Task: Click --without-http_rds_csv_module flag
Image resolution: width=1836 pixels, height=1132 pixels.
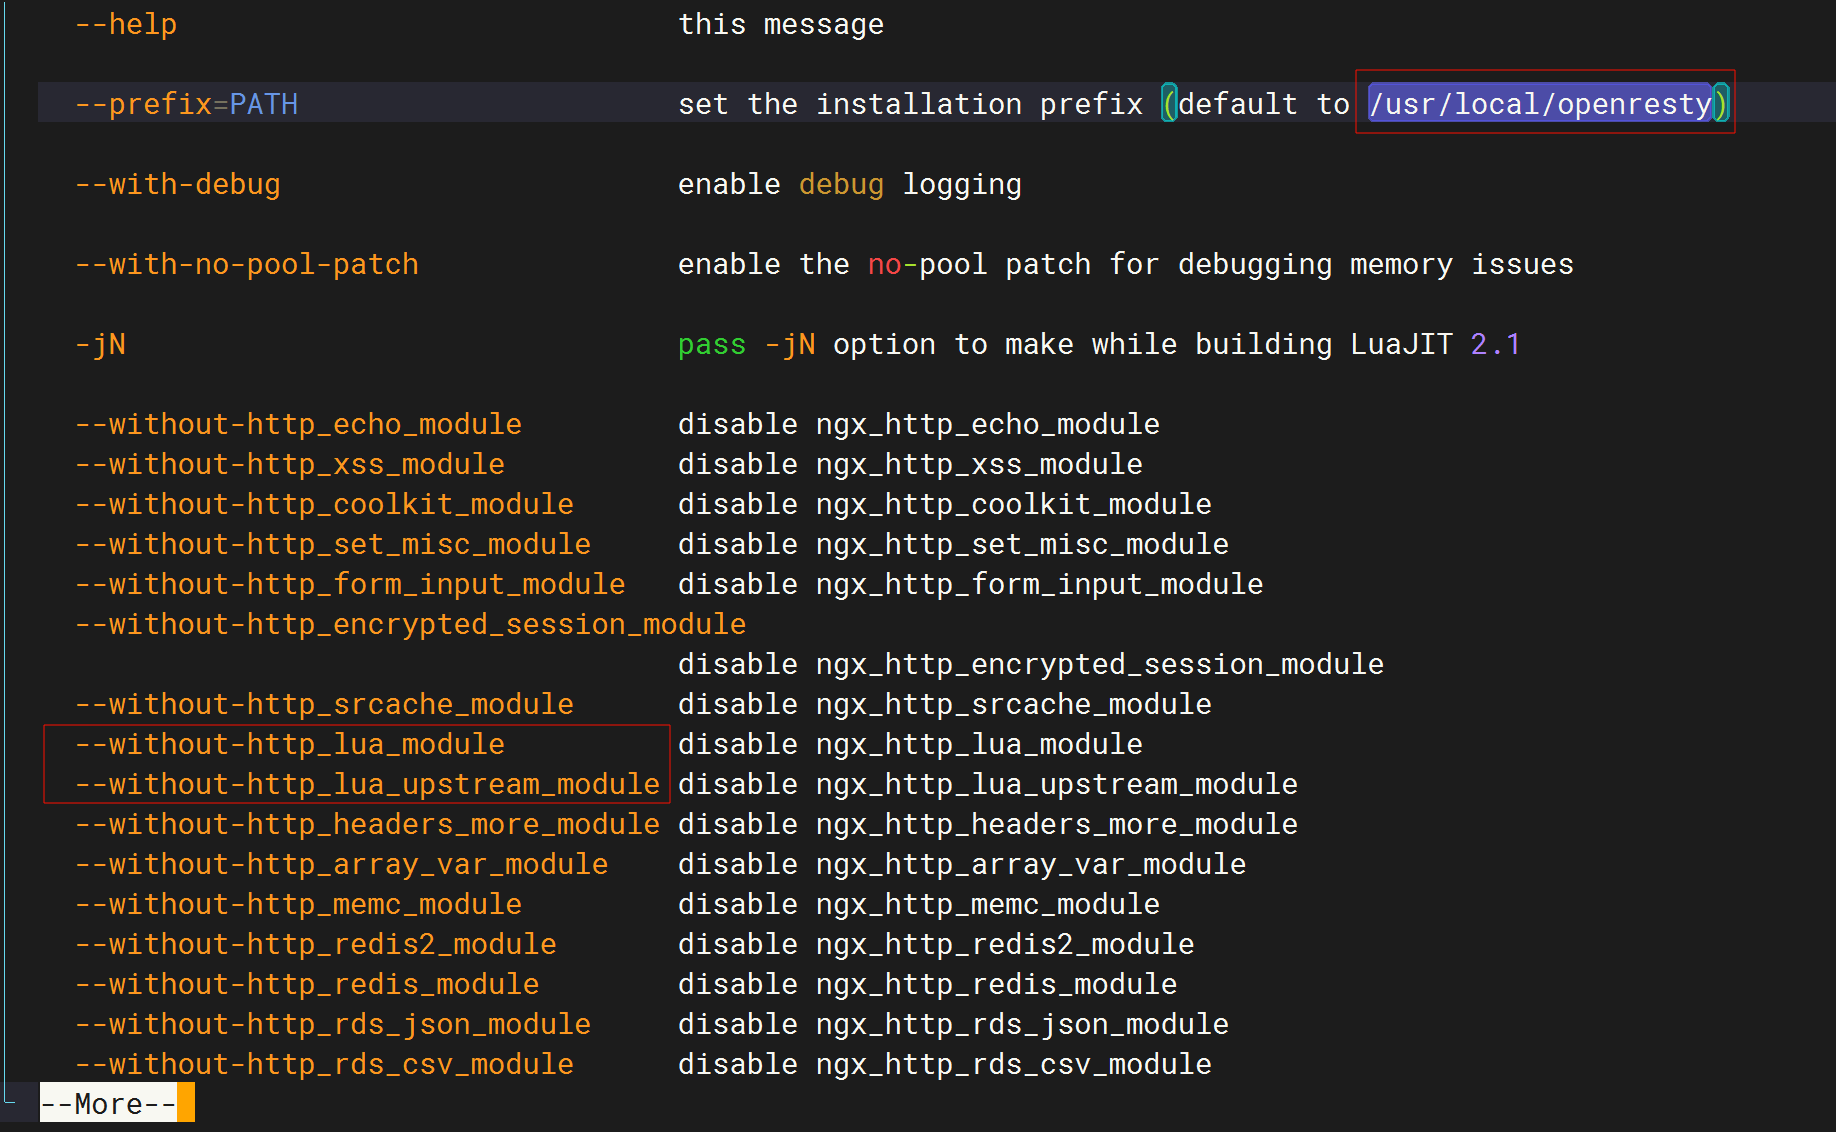Action: click(325, 1064)
